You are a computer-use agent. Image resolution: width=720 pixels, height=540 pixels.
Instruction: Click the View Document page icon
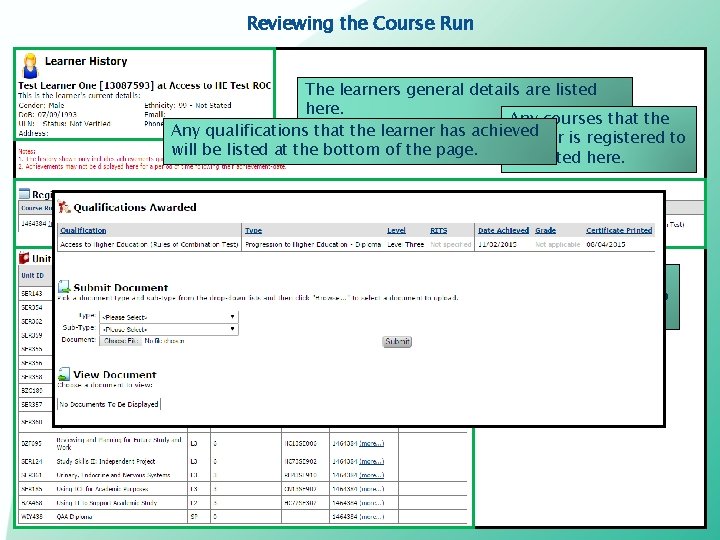point(64,374)
